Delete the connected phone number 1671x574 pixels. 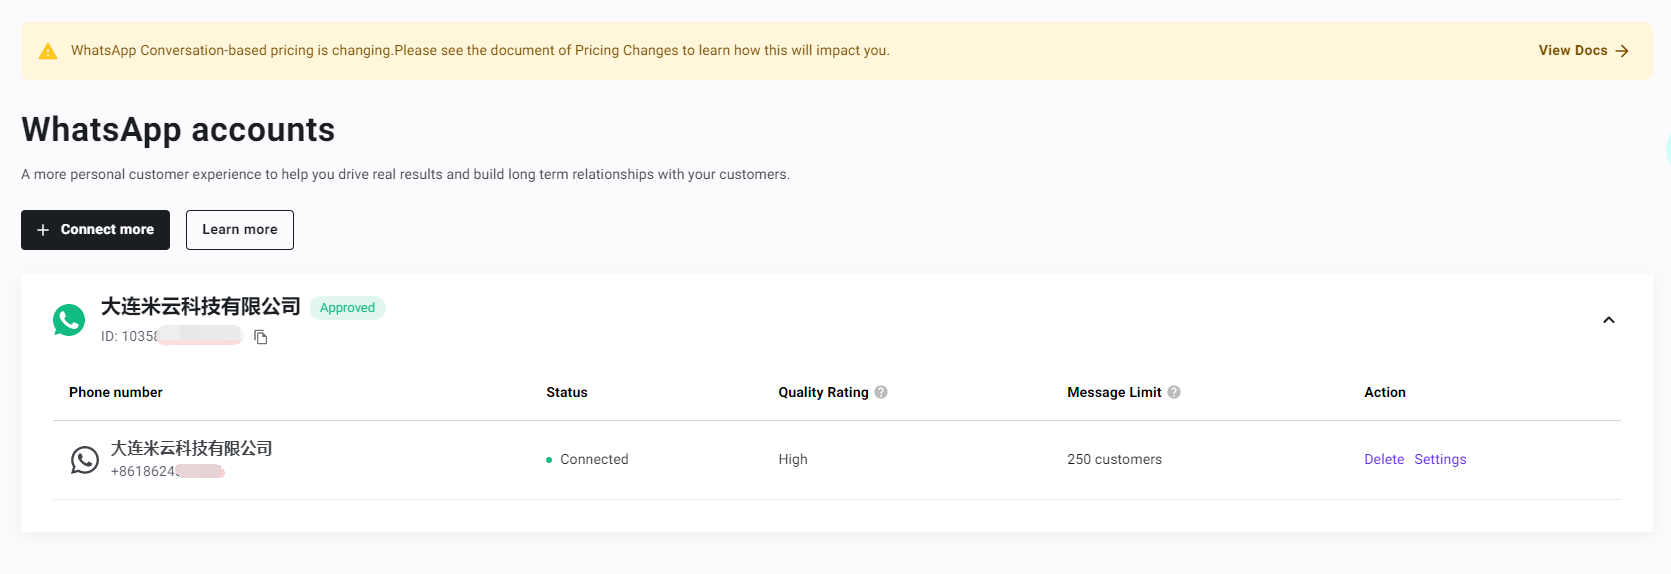[1383, 460]
